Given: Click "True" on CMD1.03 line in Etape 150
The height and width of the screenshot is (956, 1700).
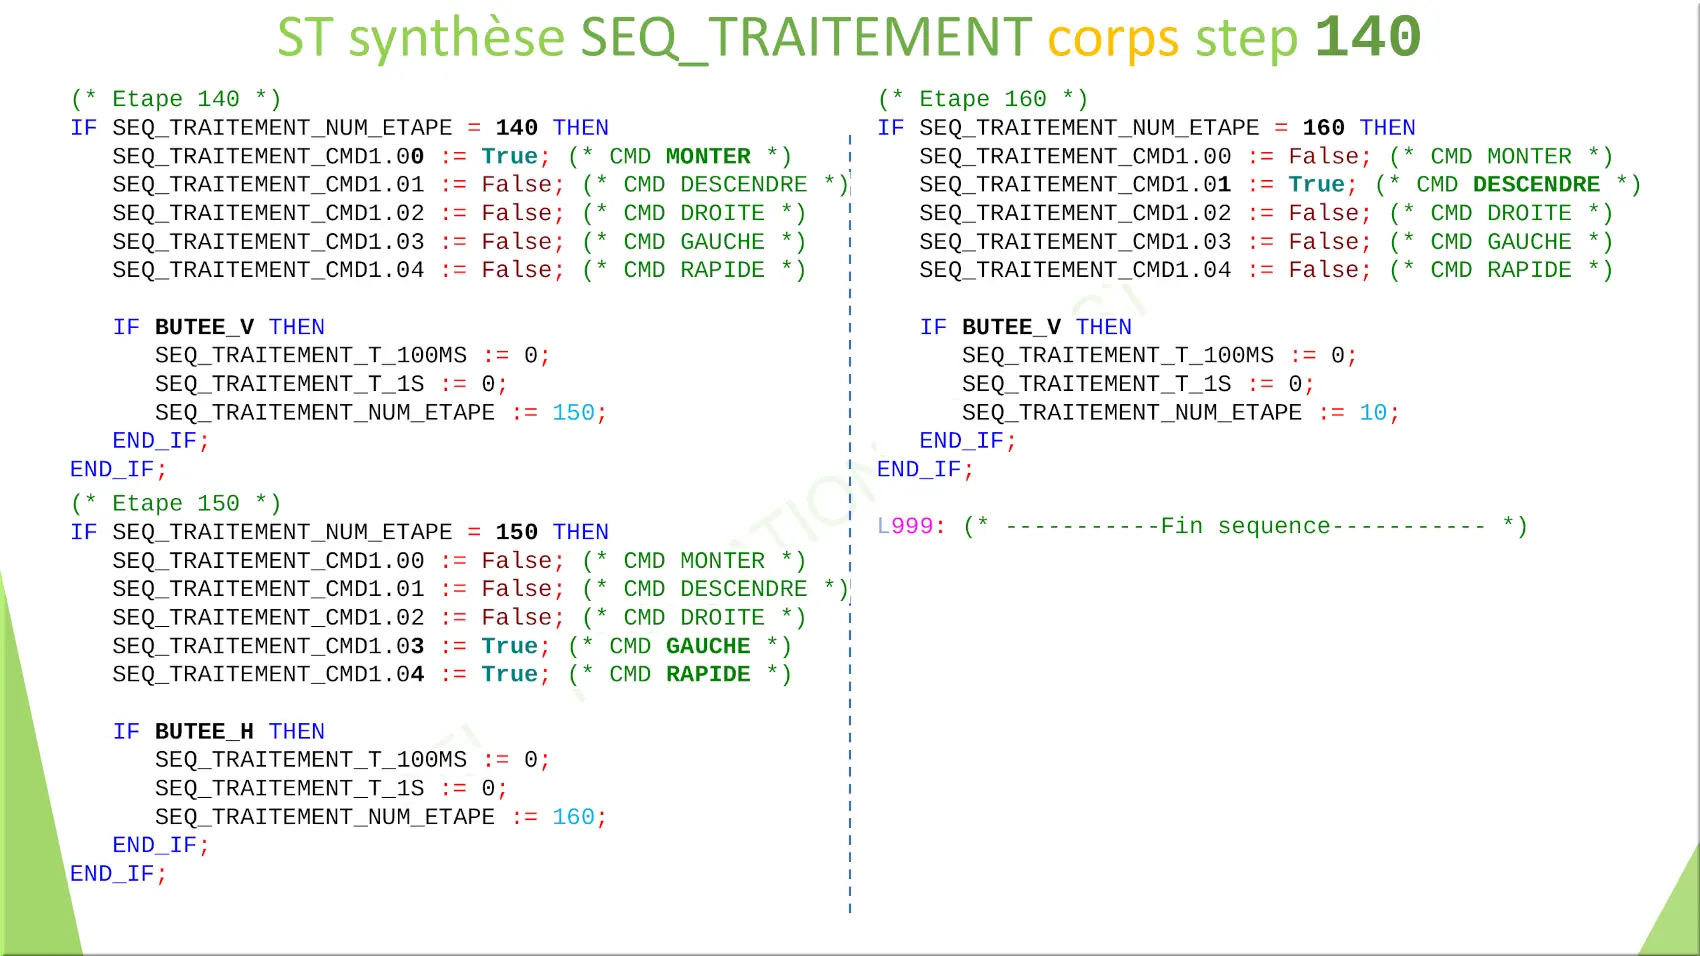Looking at the screenshot, I should 509,646.
